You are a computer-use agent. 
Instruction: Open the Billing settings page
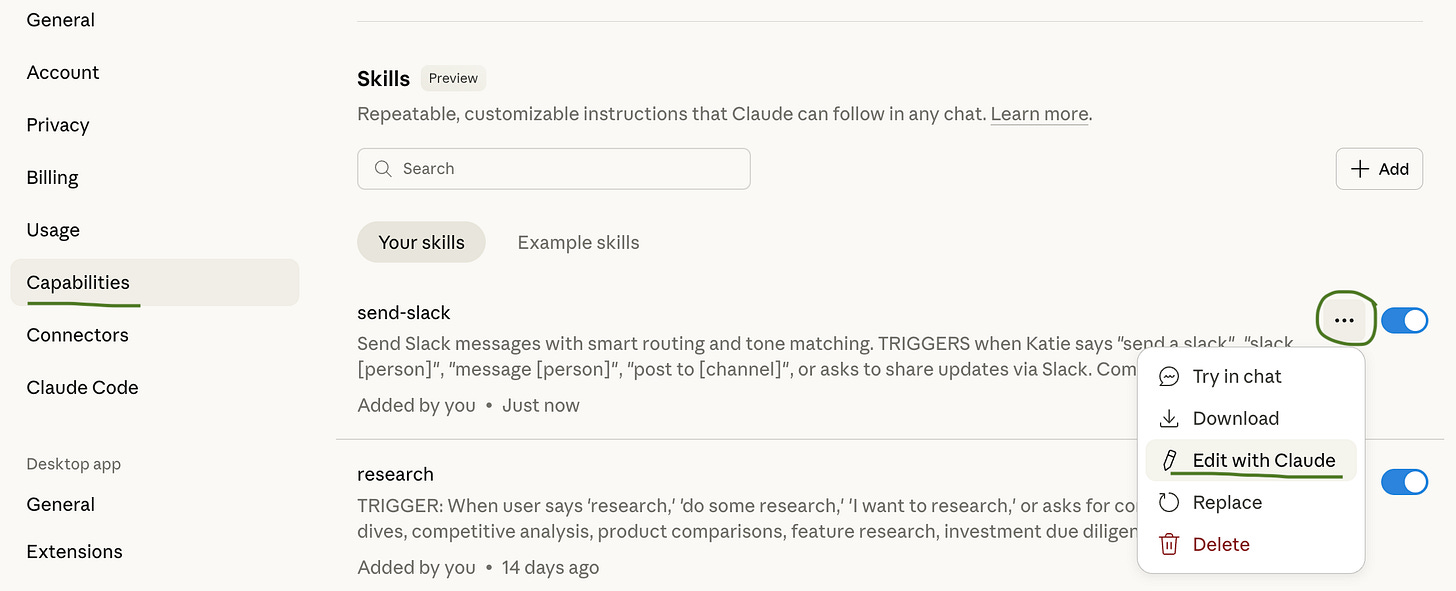52,178
